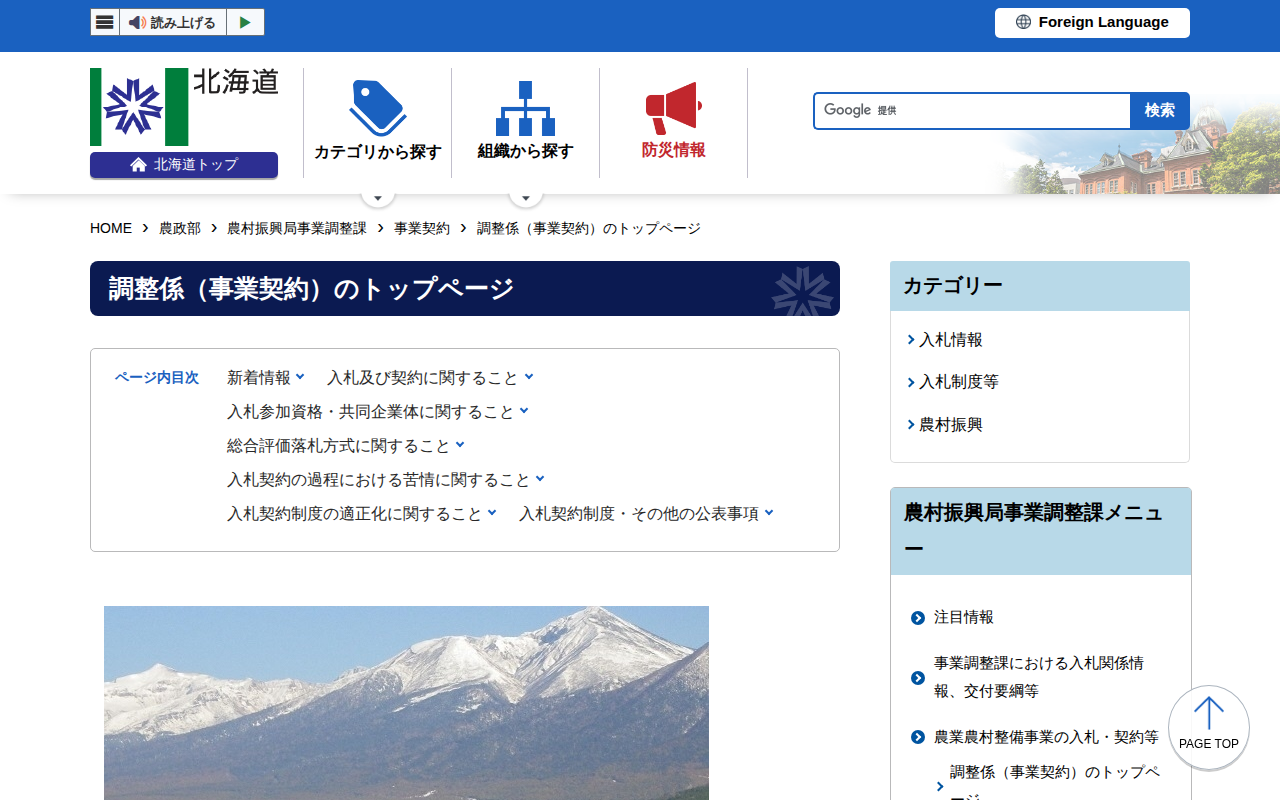Open 調整係（事業契約）のトップページ submenu item
Viewport: 1280px width, 800px height.
1055,786
